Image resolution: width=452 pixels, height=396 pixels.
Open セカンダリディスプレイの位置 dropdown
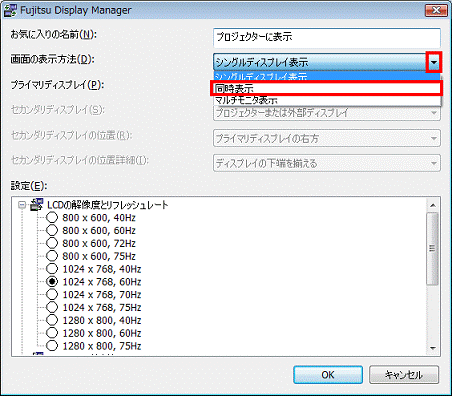327,138
